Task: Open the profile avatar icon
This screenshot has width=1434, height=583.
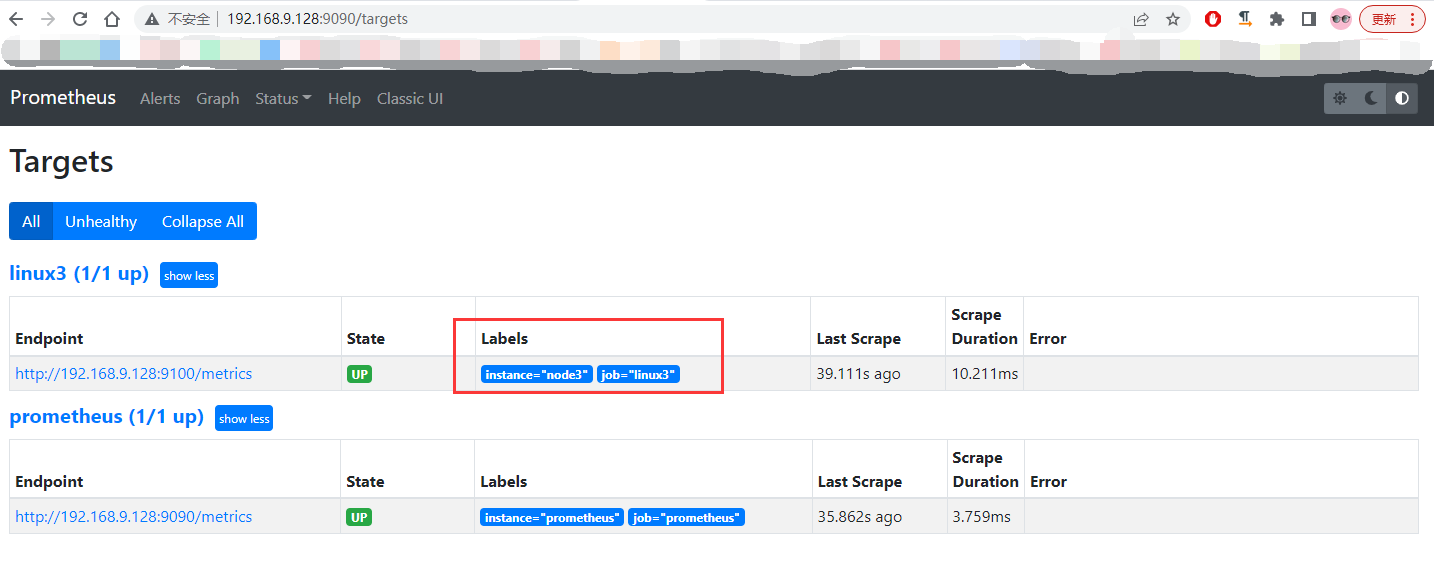Action: click(x=1340, y=19)
